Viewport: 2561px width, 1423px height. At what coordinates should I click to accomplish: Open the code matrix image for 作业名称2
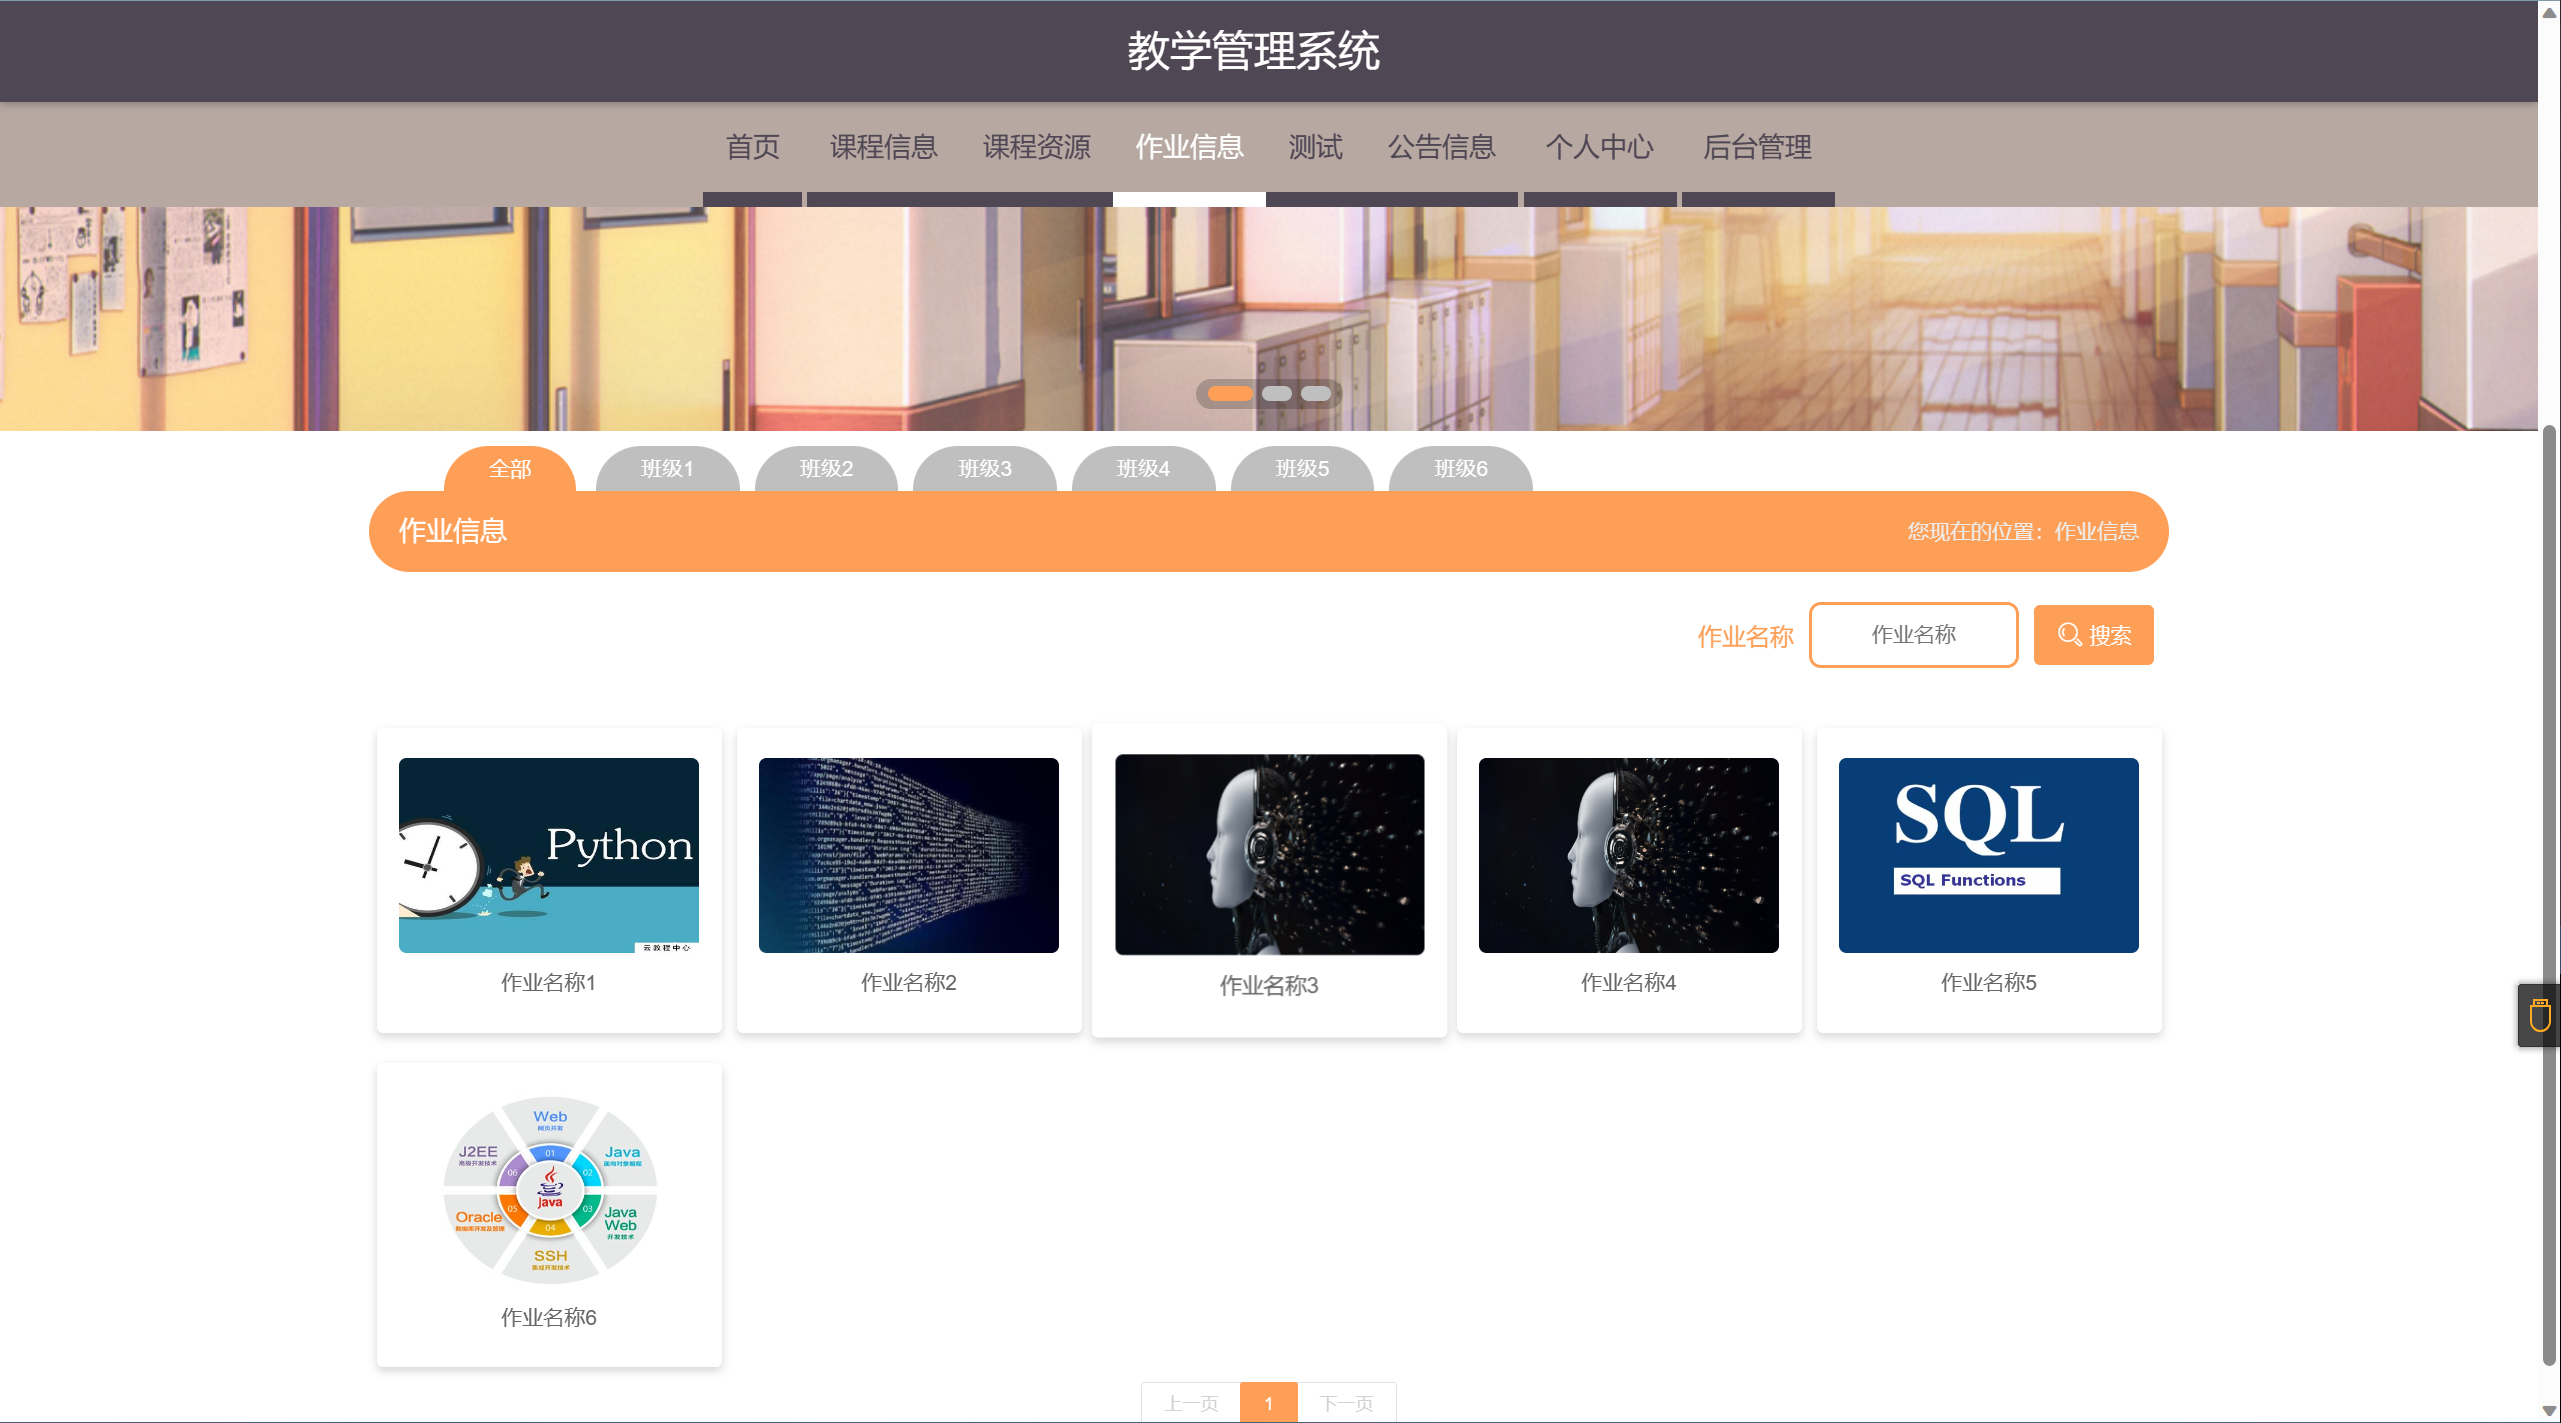(908, 855)
